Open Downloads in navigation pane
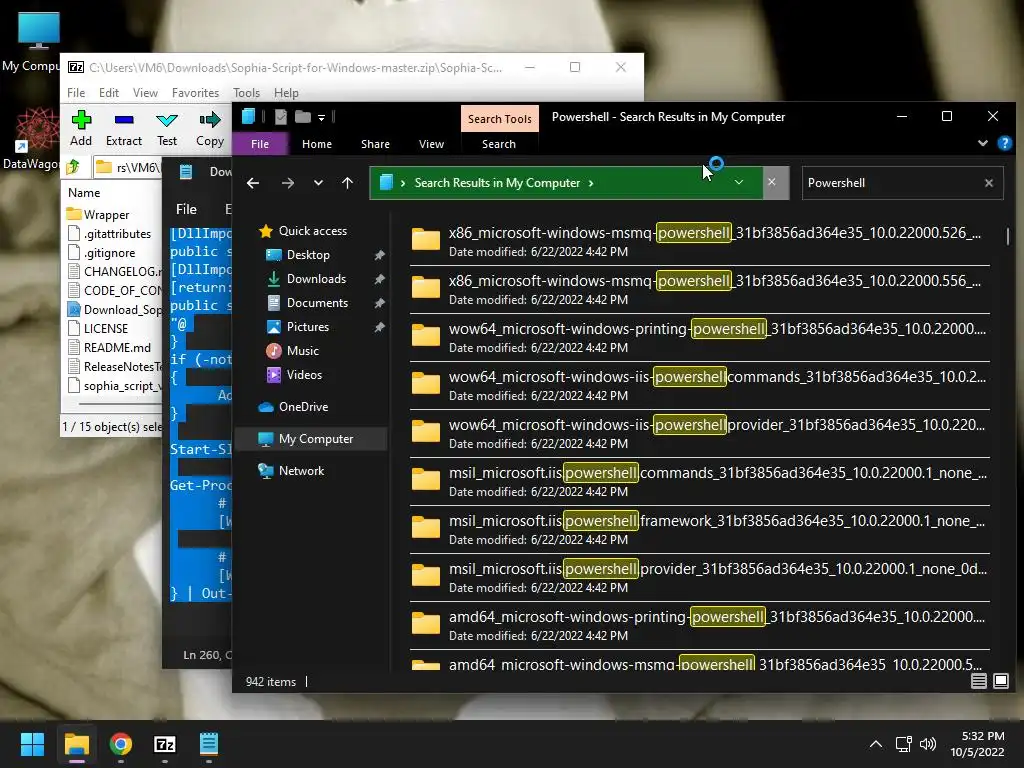Screen dimensions: 1024x768 (x=316, y=279)
